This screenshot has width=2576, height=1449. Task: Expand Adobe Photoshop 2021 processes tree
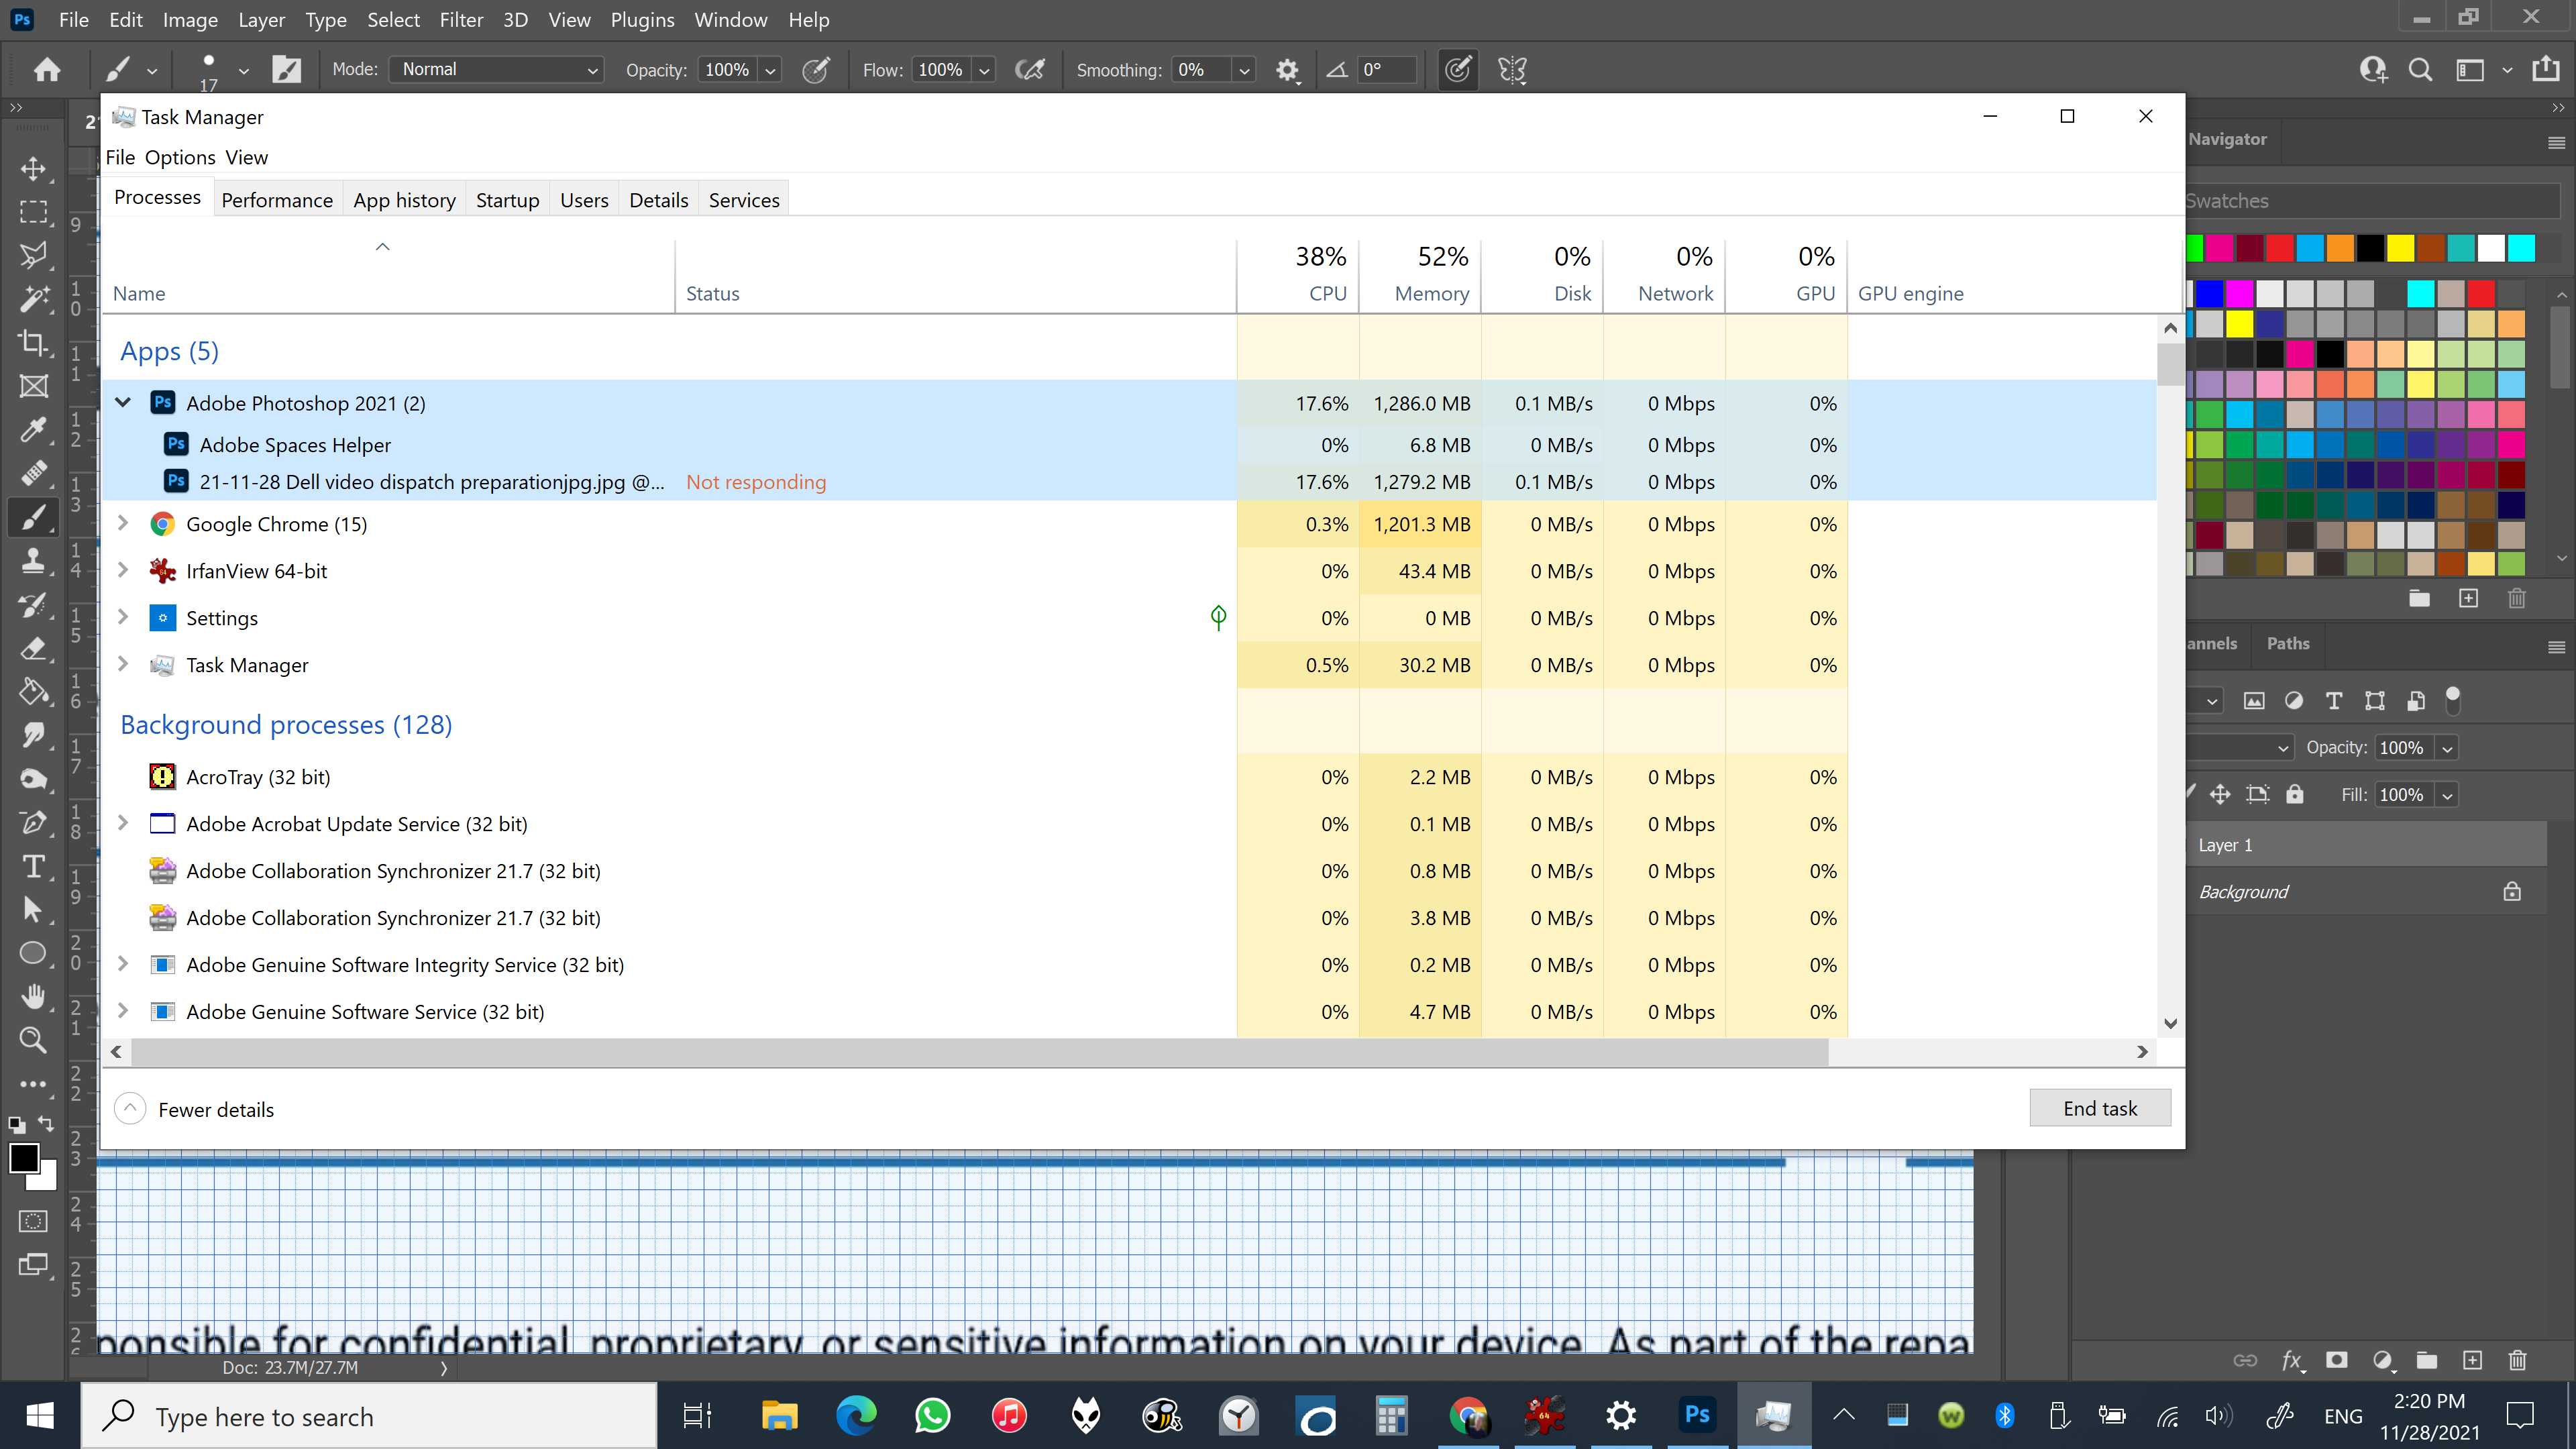[124, 403]
